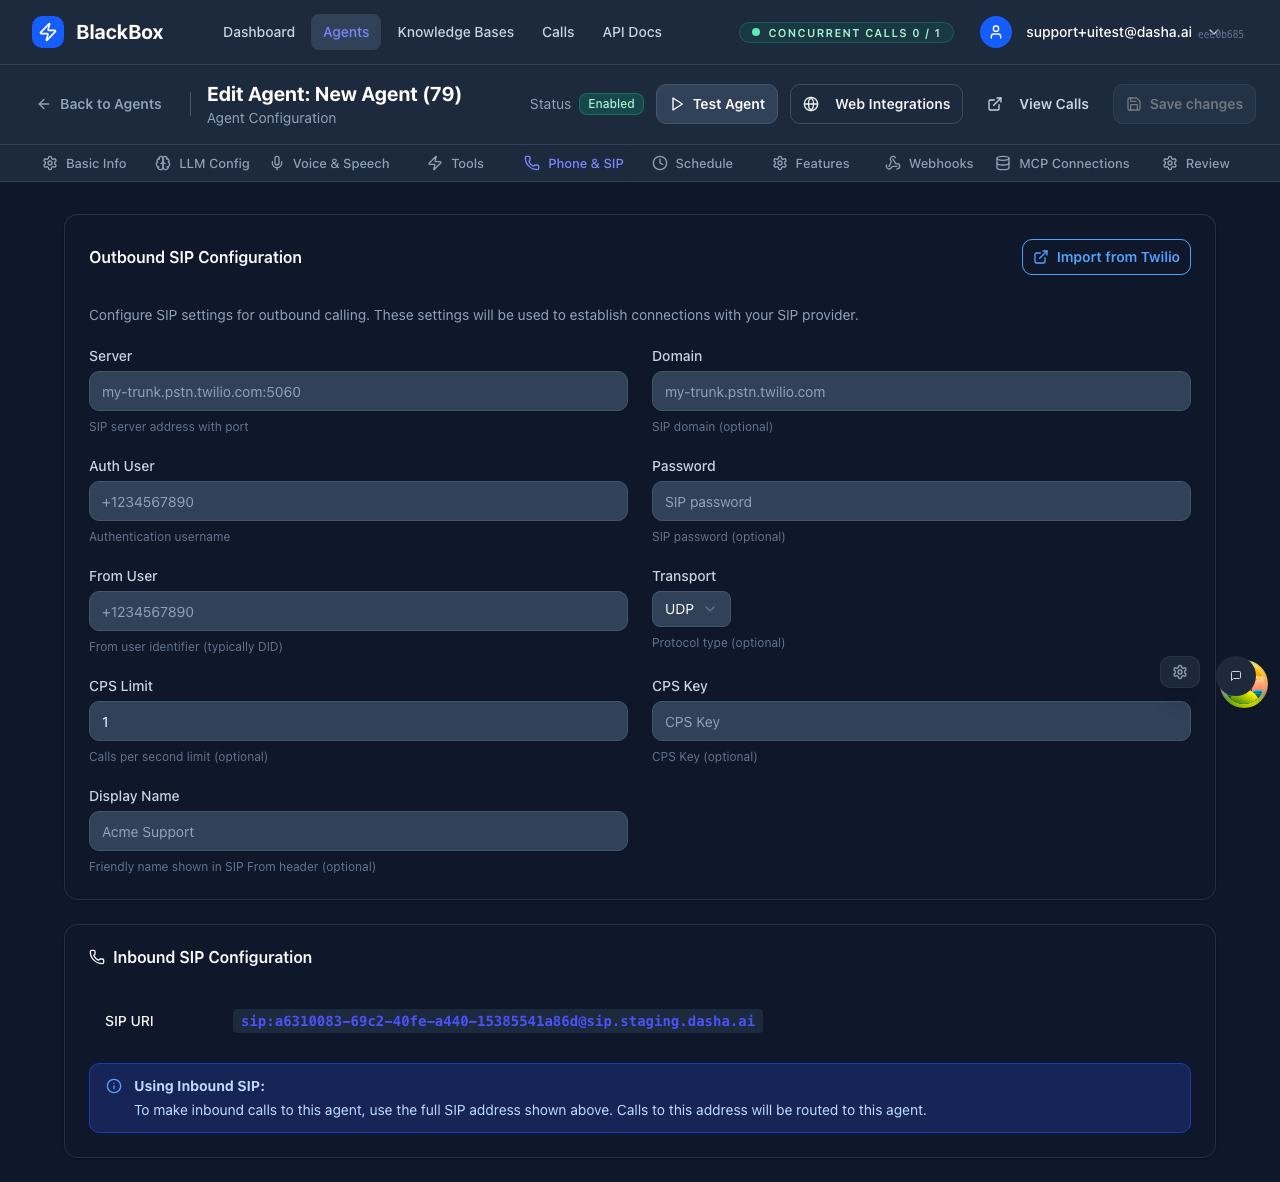Click the Password input field
1280x1182 pixels.
click(921, 501)
